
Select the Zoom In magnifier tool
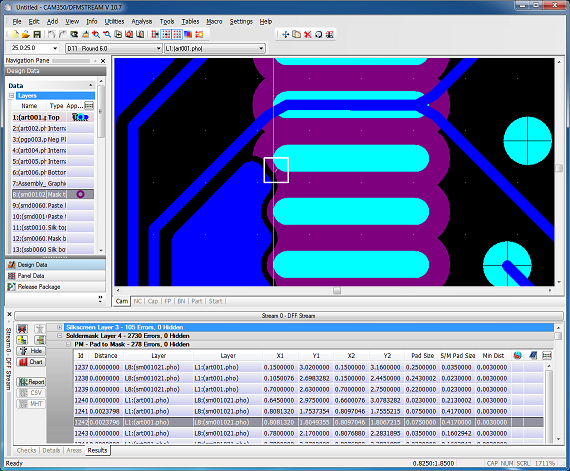click(96, 35)
